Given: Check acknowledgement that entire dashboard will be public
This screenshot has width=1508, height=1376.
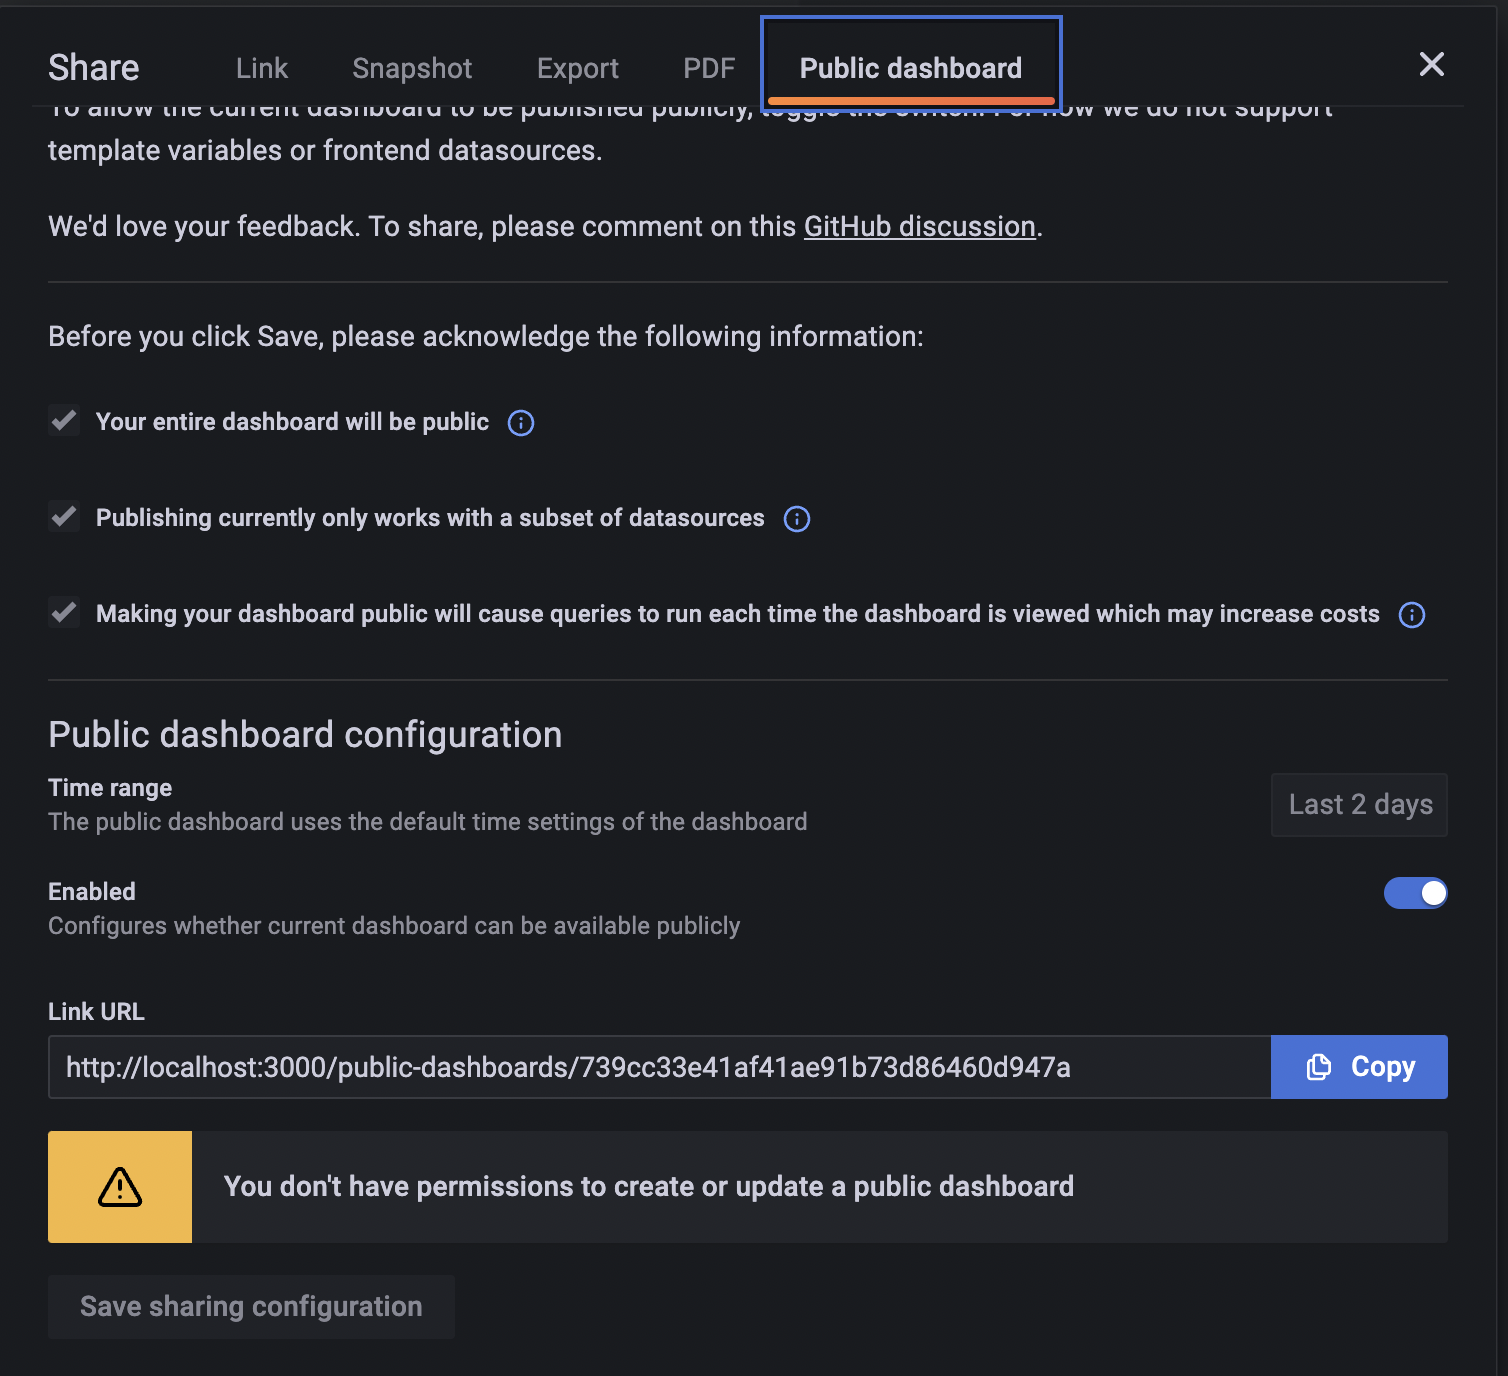Looking at the screenshot, I should (63, 420).
